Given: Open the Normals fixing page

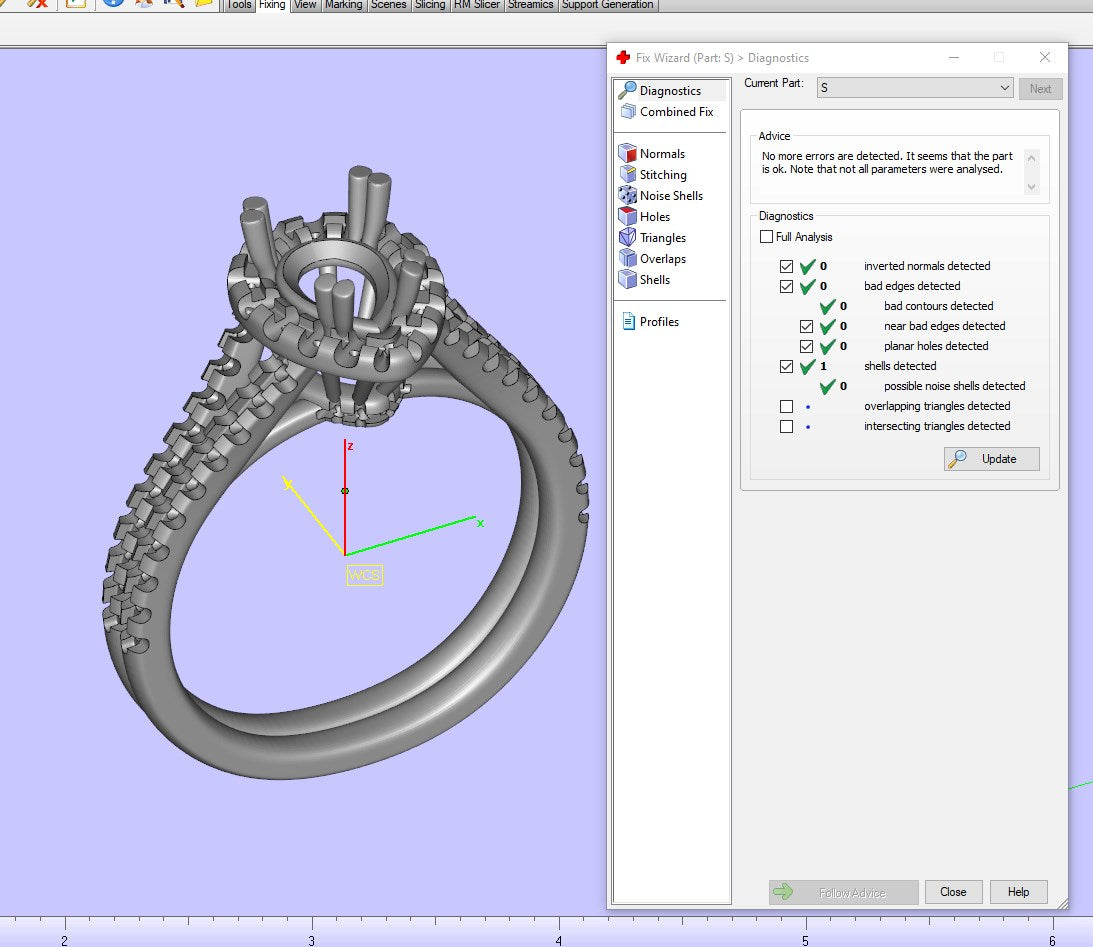Looking at the screenshot, I should coord(661,154).
